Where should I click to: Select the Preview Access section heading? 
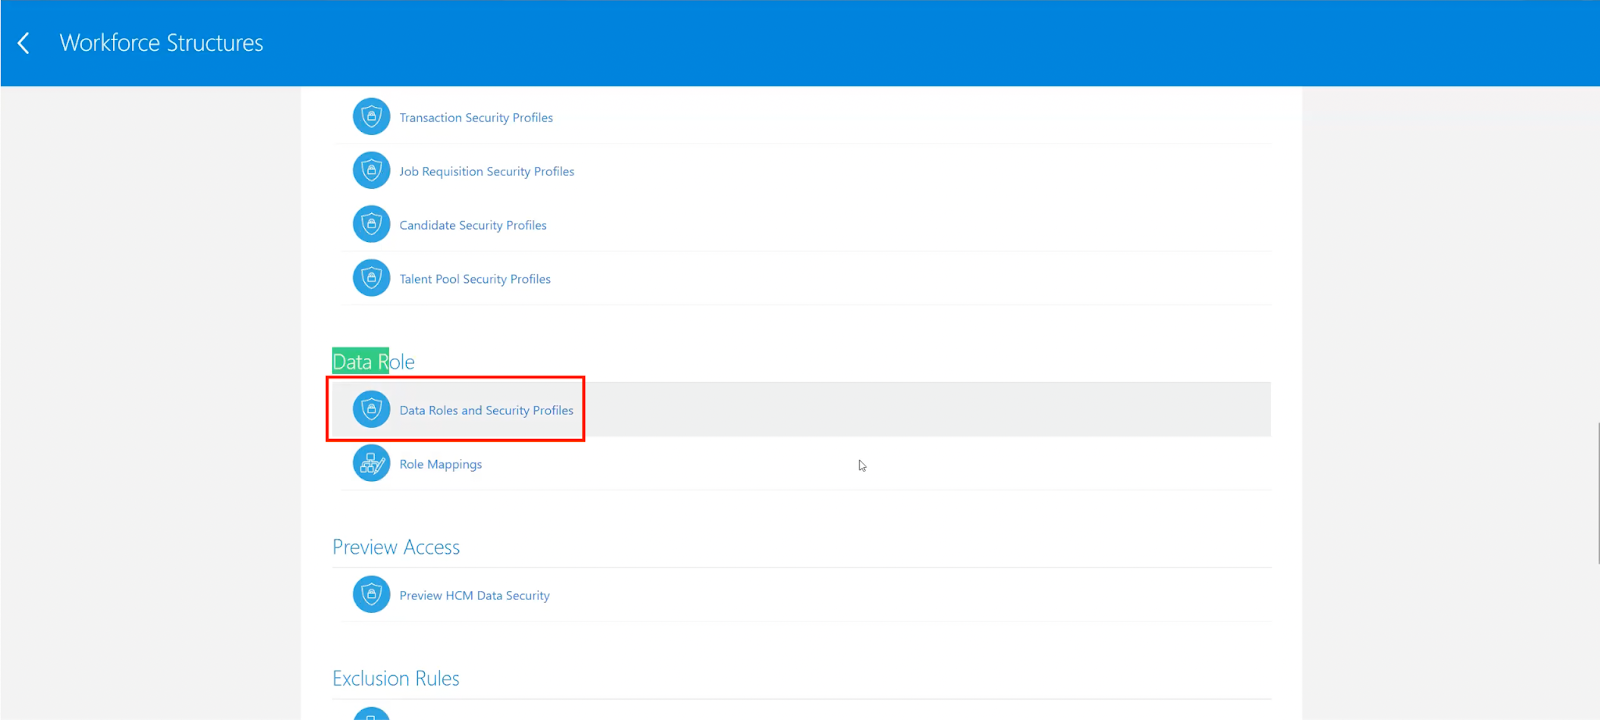[396, 547]
